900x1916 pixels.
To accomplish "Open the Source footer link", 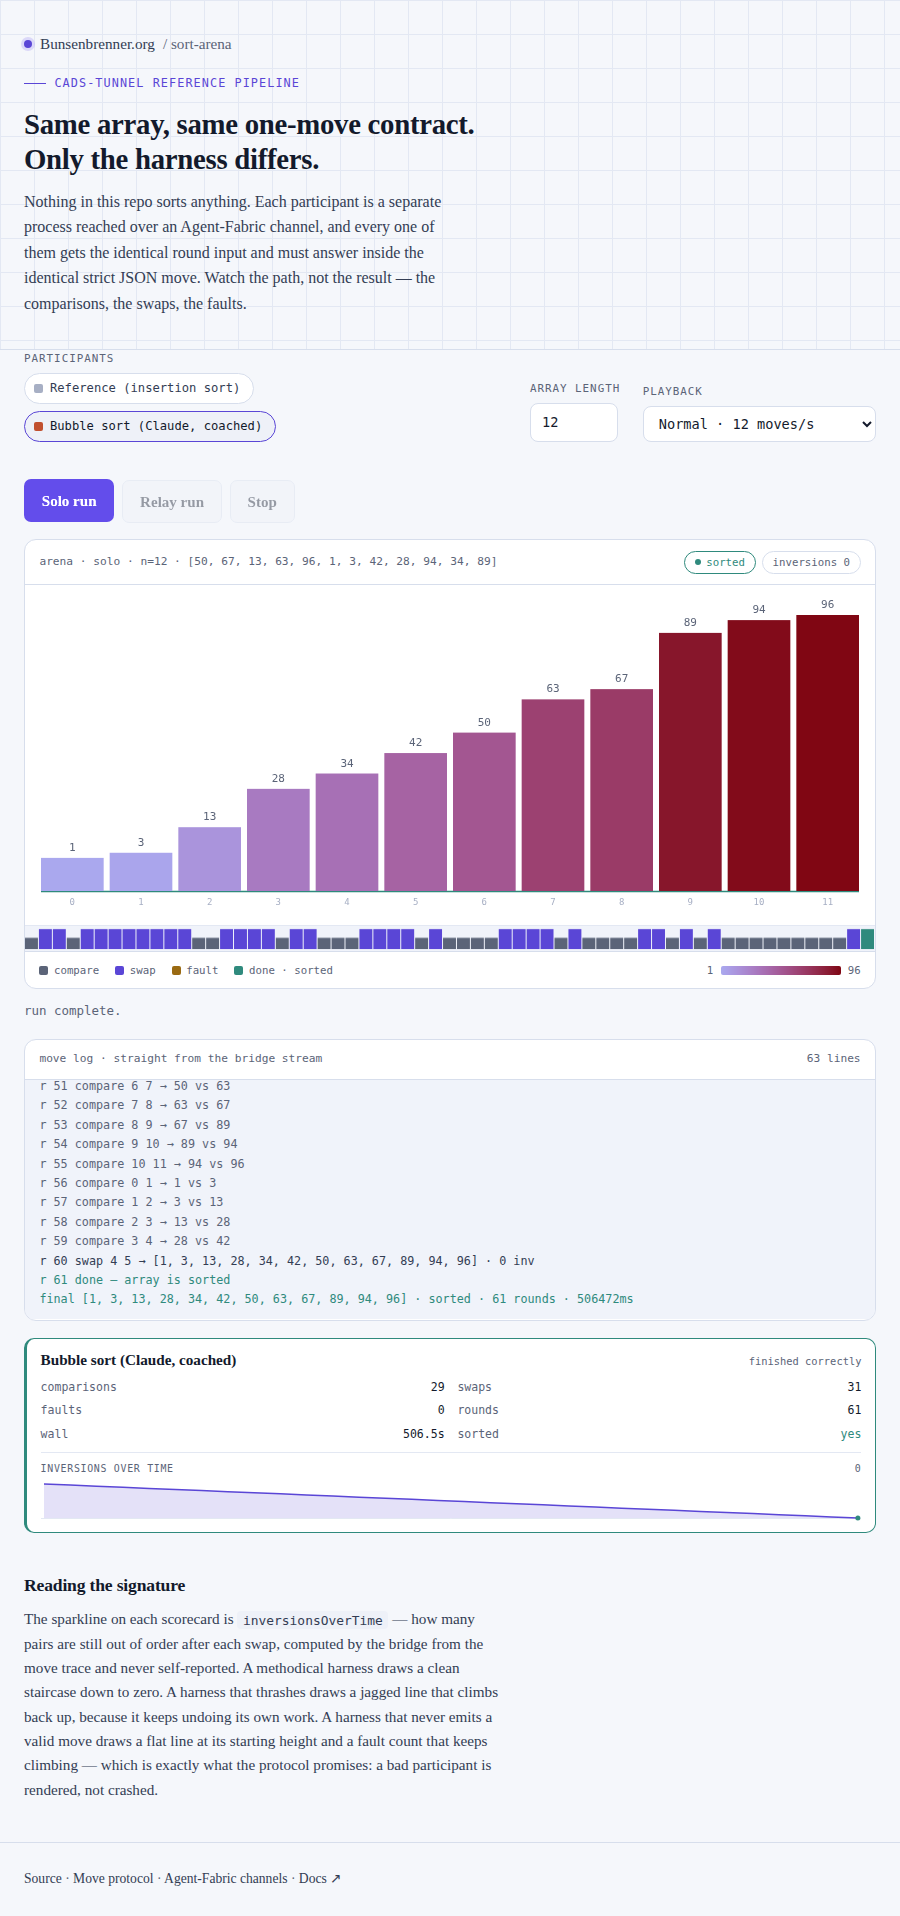I will click(x=43, y=1878).
